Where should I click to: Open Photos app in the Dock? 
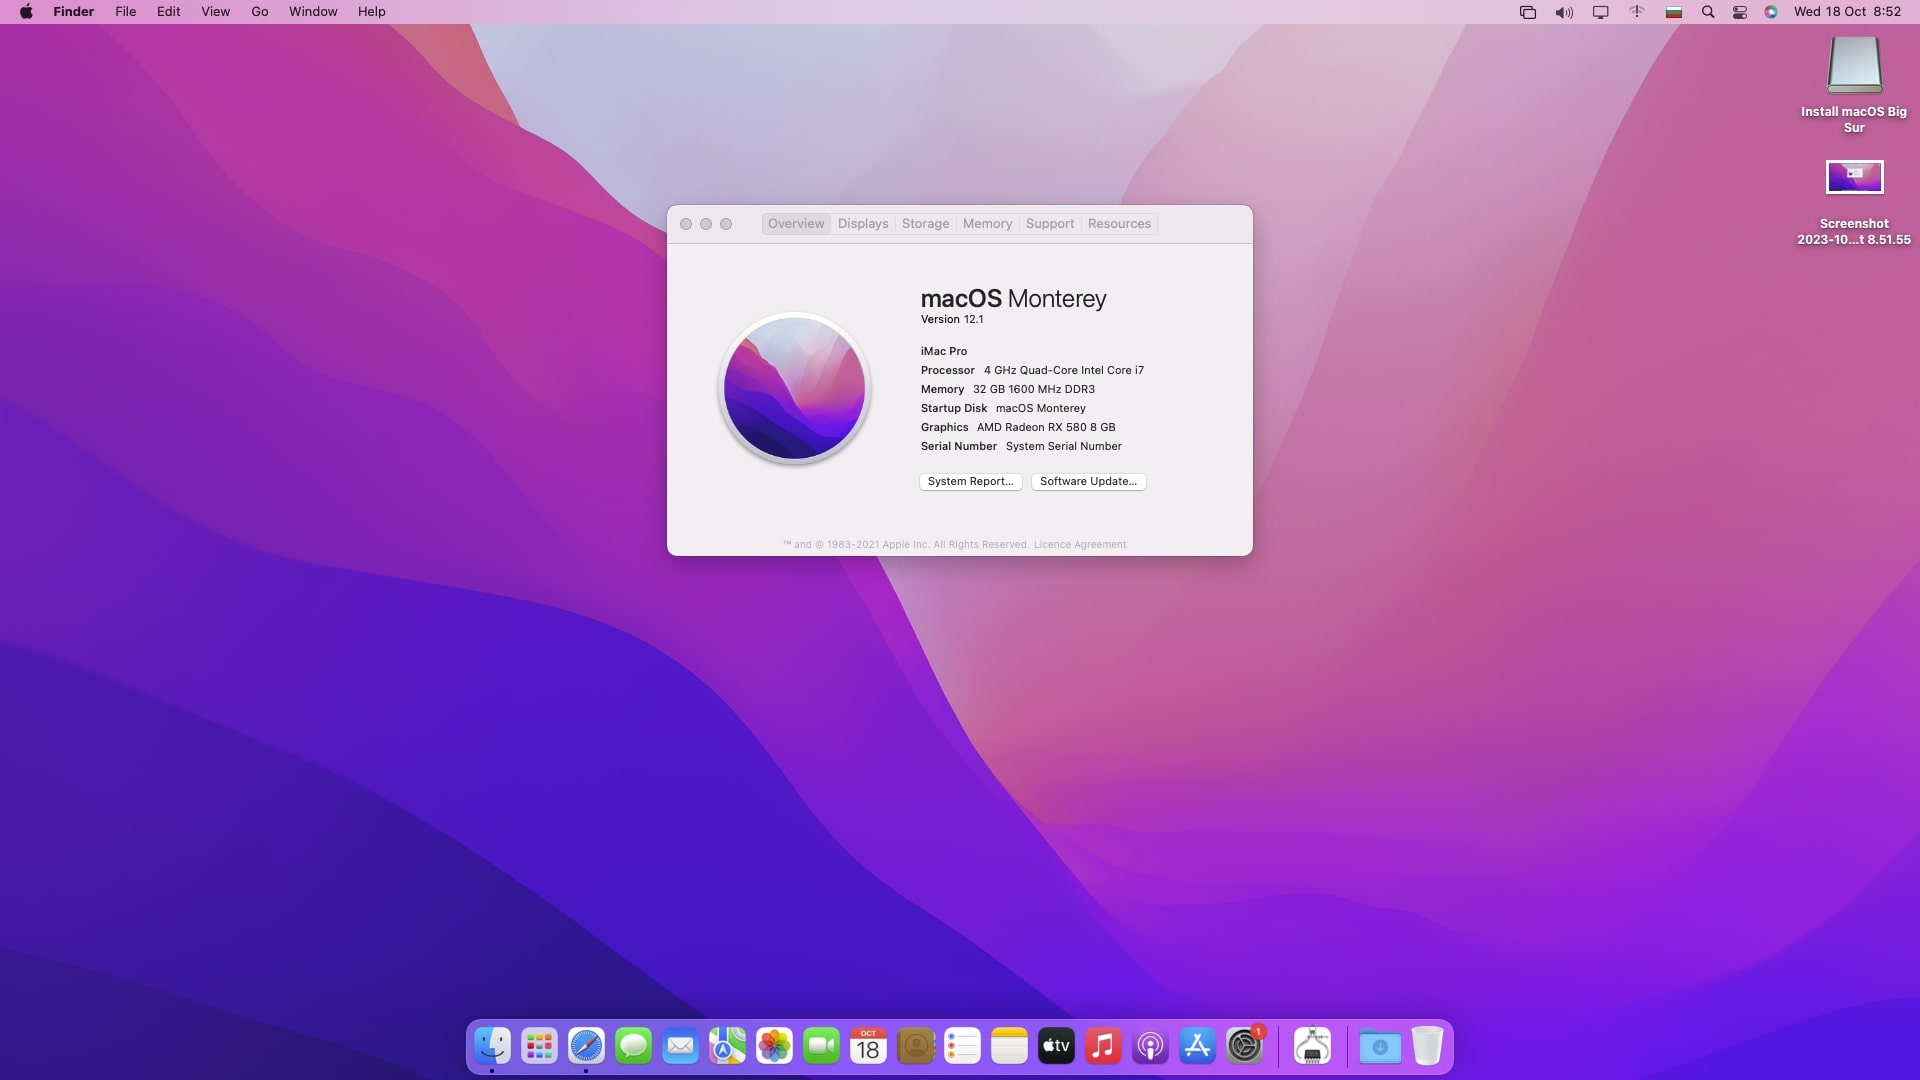774,1046
